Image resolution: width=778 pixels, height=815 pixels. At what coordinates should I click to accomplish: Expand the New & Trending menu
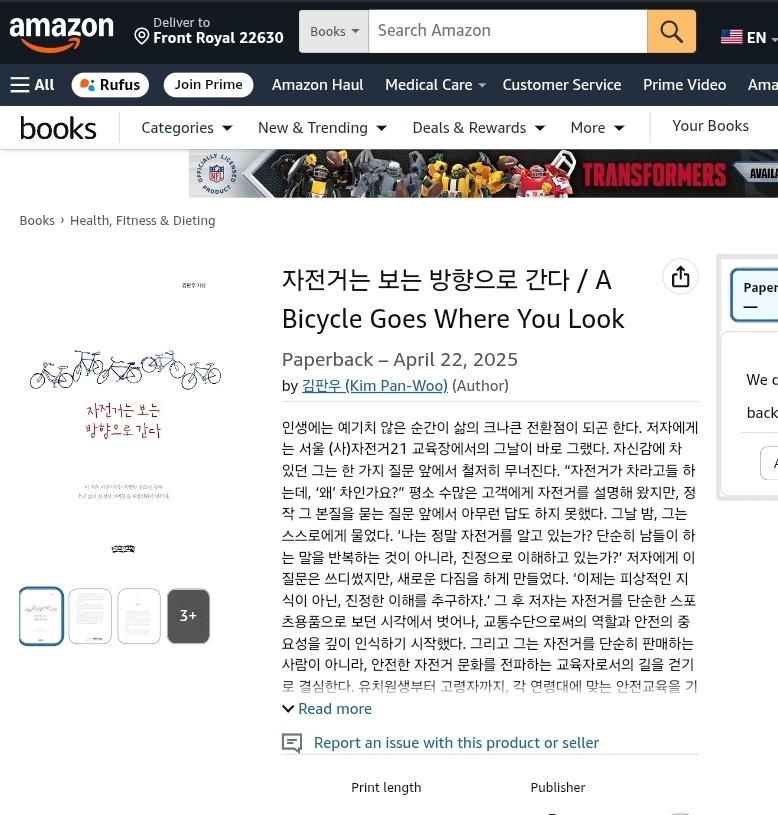click(x=322, y=128)
